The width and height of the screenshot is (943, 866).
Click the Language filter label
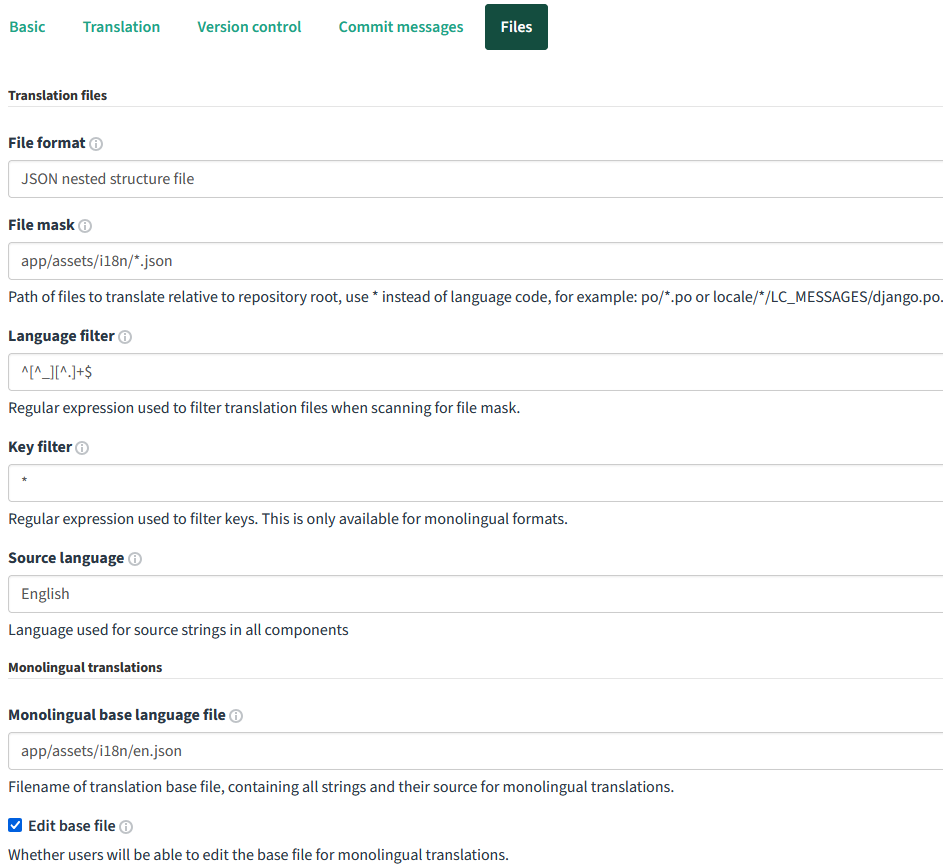(61, 336)
